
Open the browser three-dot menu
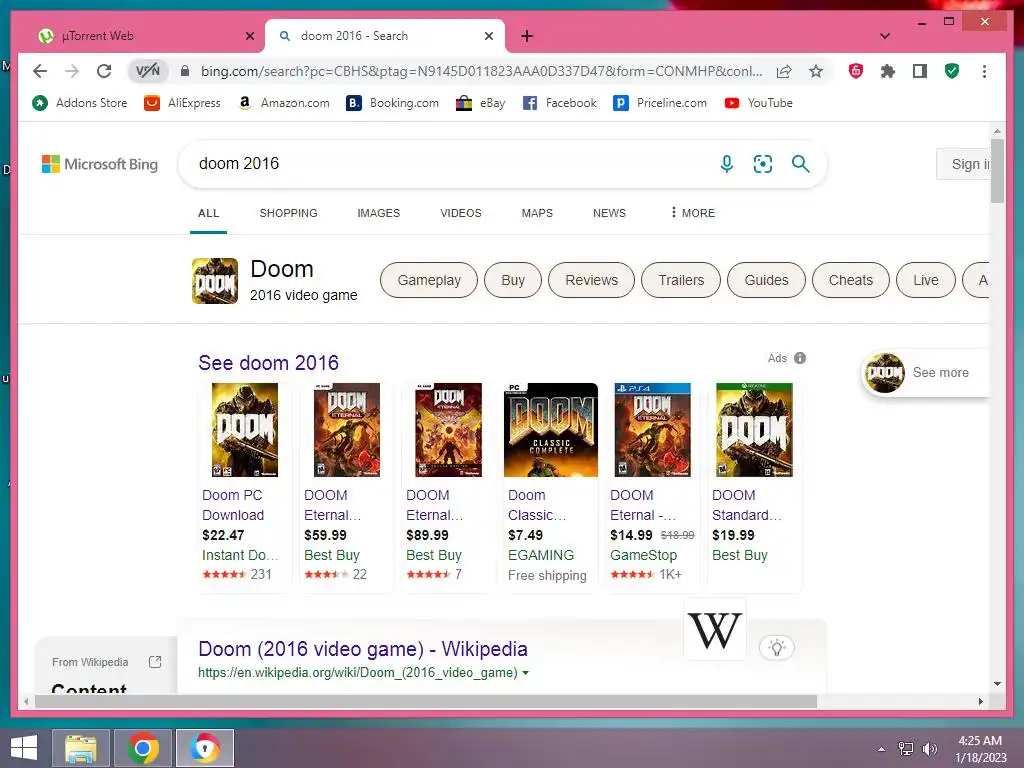(x=984, y=71)
